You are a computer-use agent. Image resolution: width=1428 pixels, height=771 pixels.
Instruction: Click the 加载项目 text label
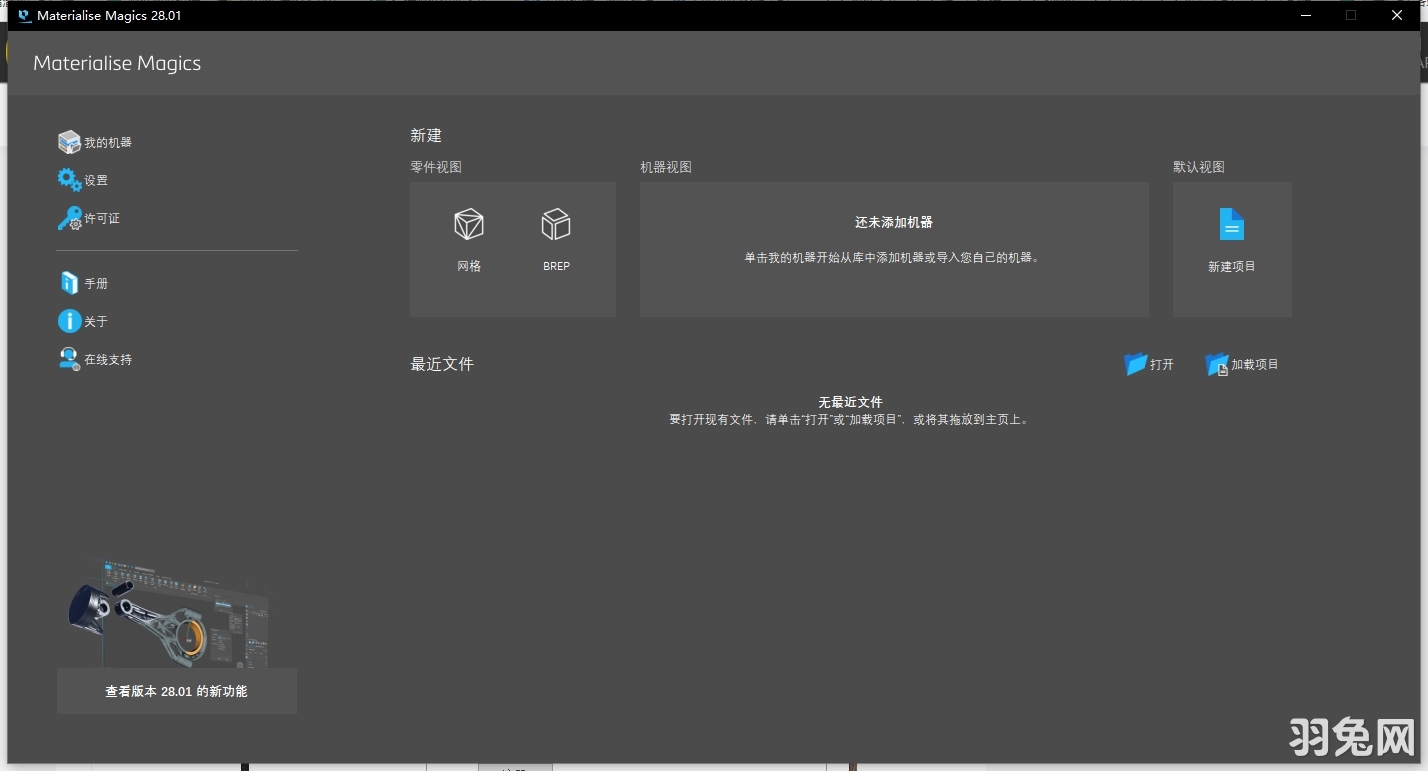click(x=1253, y=365)
